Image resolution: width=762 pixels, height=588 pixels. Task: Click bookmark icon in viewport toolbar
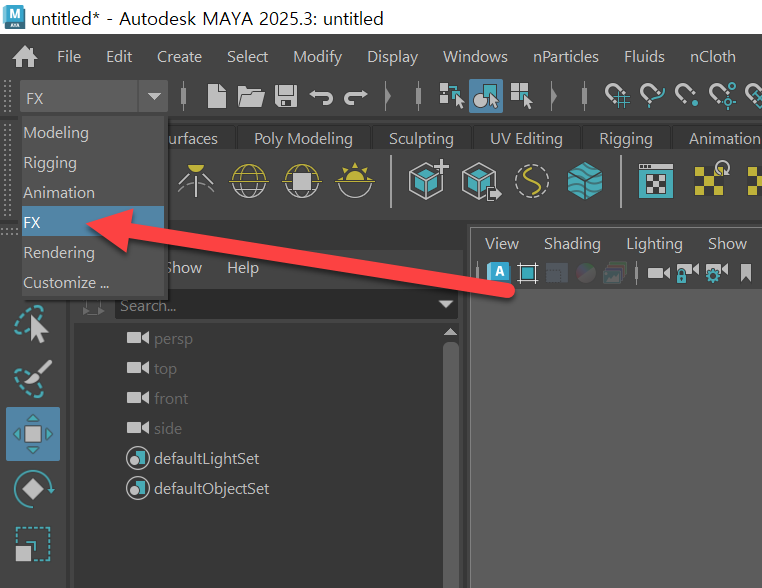pyautogui.click(x=746, y=273)
